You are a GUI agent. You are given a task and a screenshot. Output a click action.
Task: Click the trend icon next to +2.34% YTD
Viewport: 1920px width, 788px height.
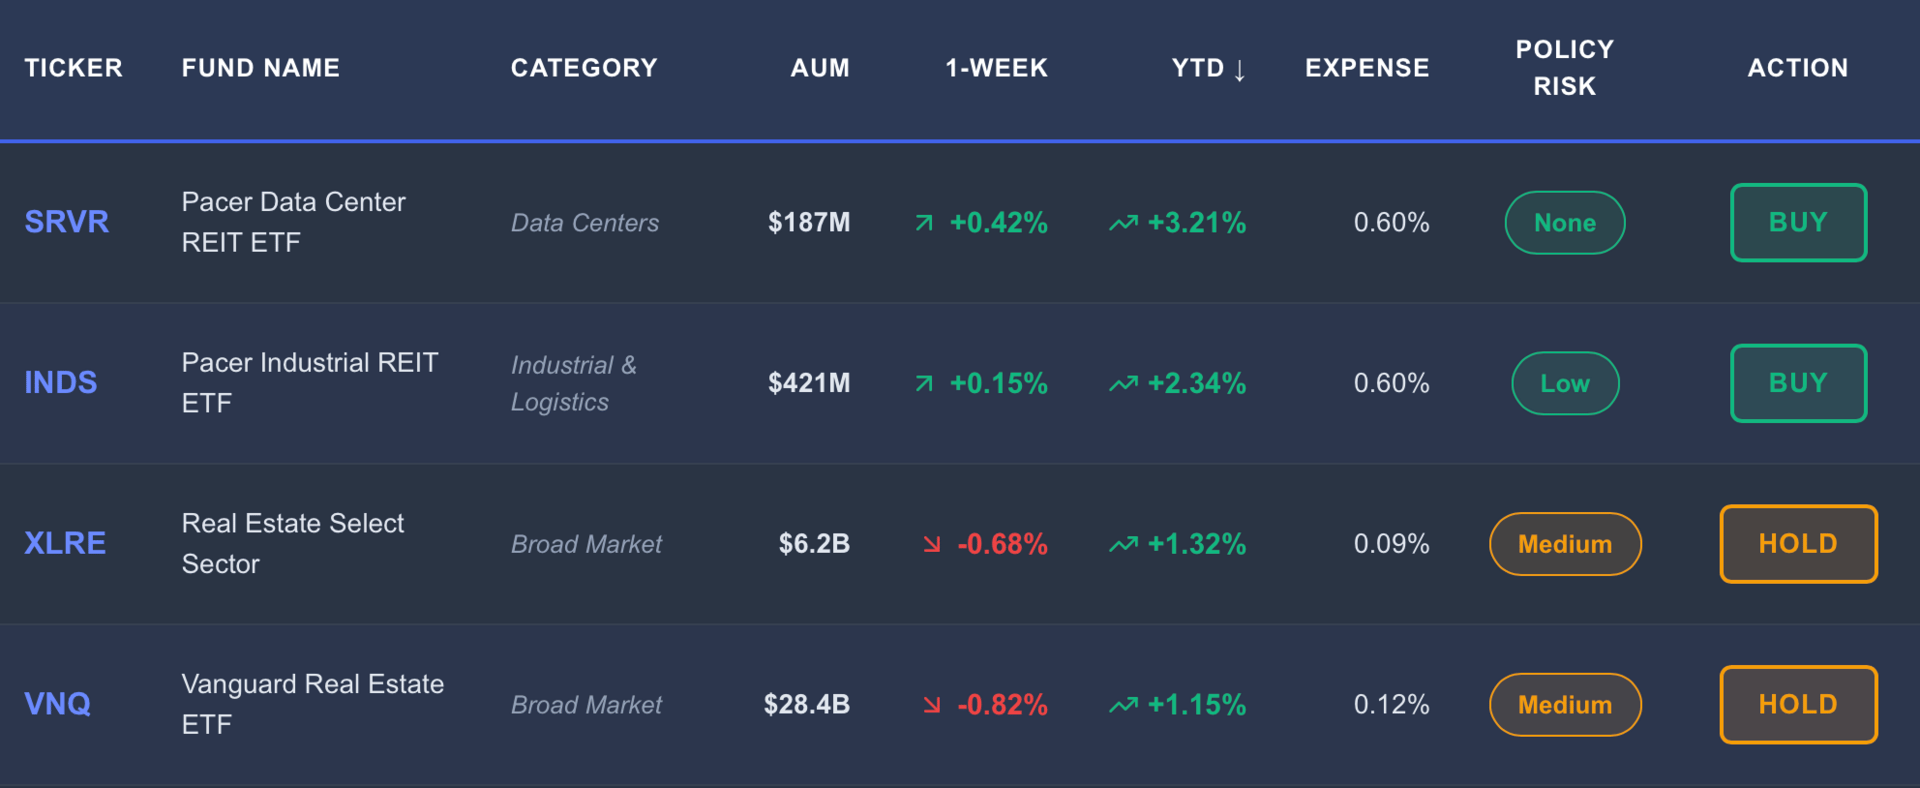(1123, 384)
